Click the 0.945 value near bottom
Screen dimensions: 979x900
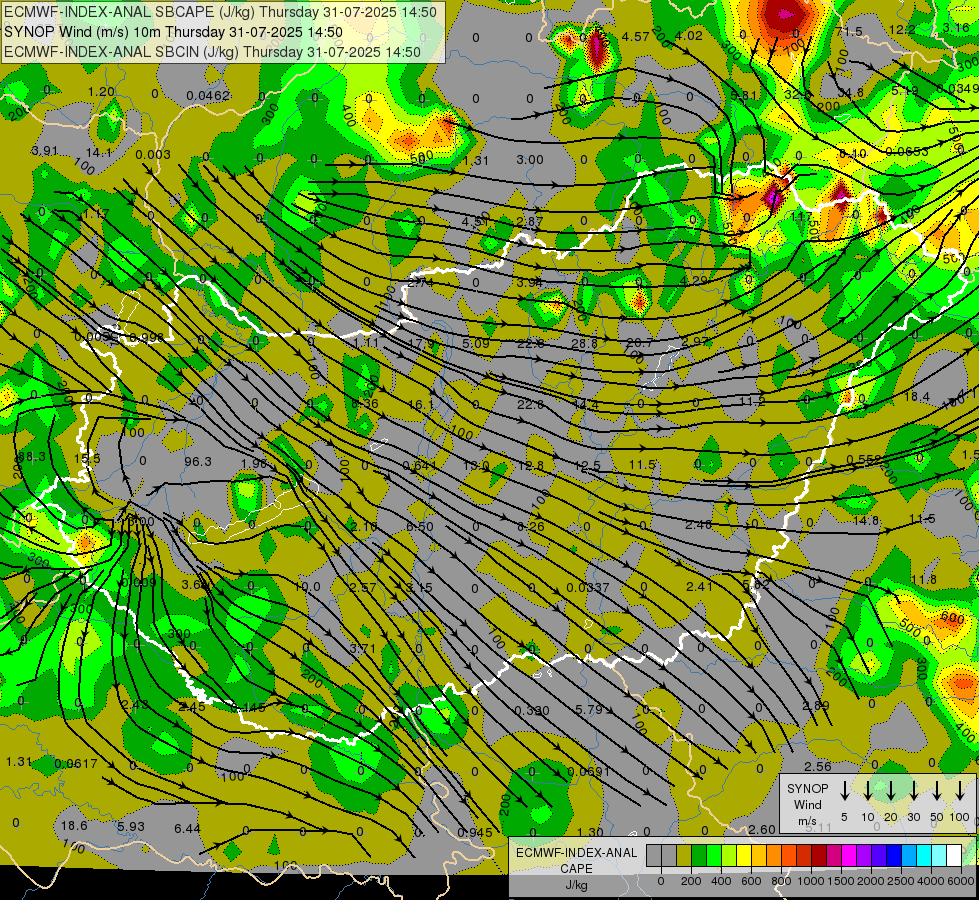(475, 833)
